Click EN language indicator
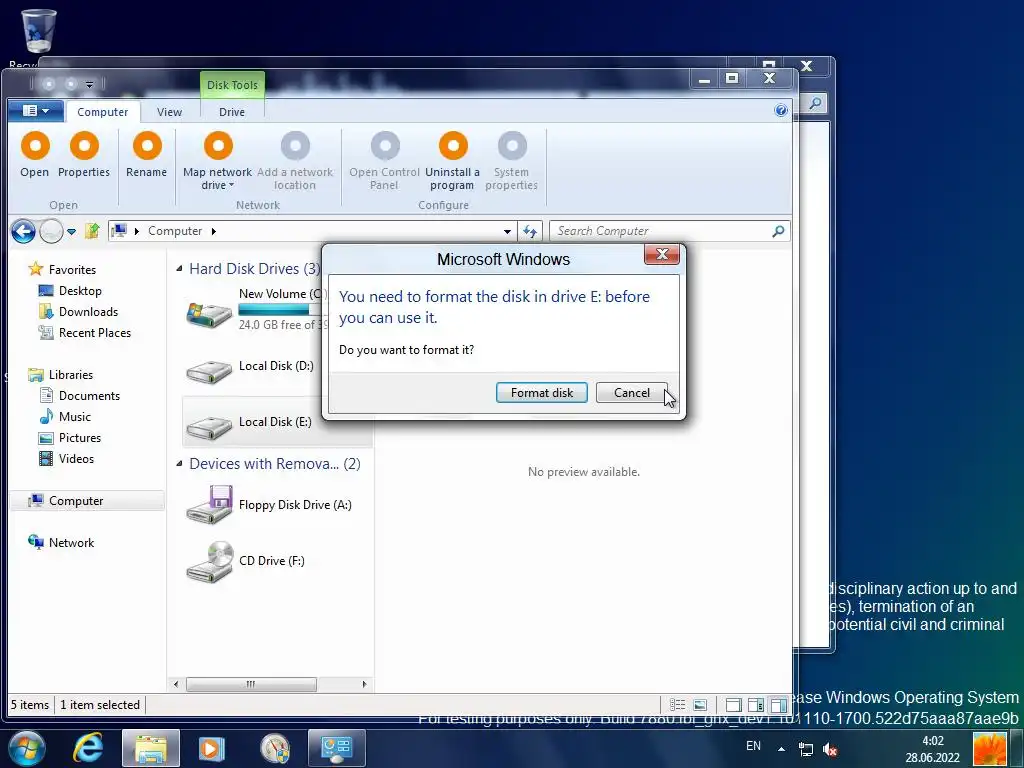 (753, 746)
